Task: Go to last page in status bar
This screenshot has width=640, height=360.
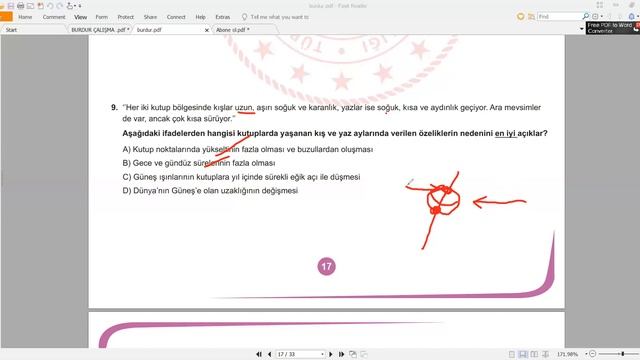Action: (341, 354)
